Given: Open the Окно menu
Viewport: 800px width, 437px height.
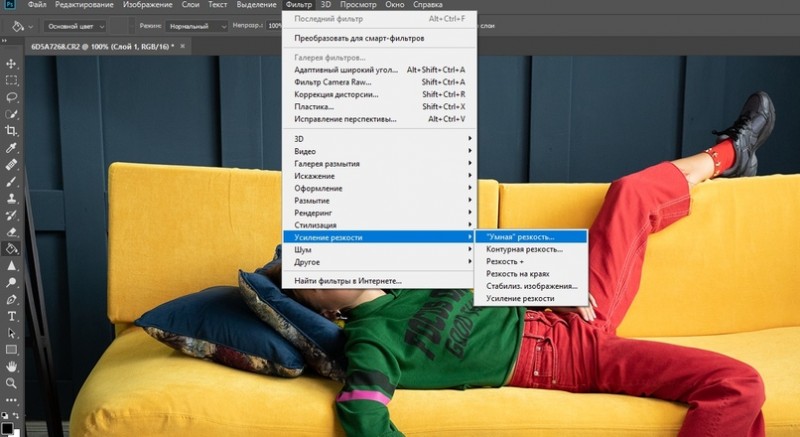Looking at the screenshot, I should [395, 5].
